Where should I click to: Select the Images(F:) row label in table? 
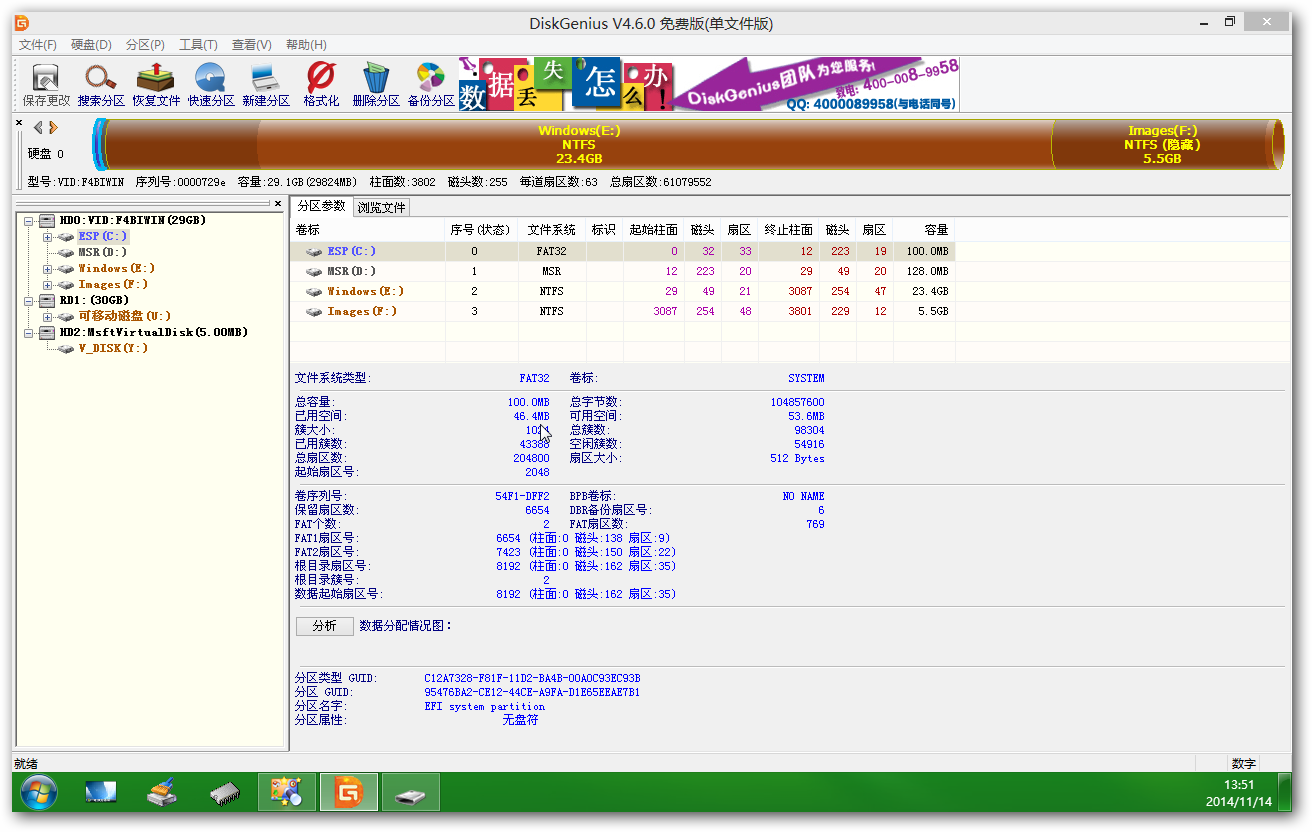(x=362, y=312)
